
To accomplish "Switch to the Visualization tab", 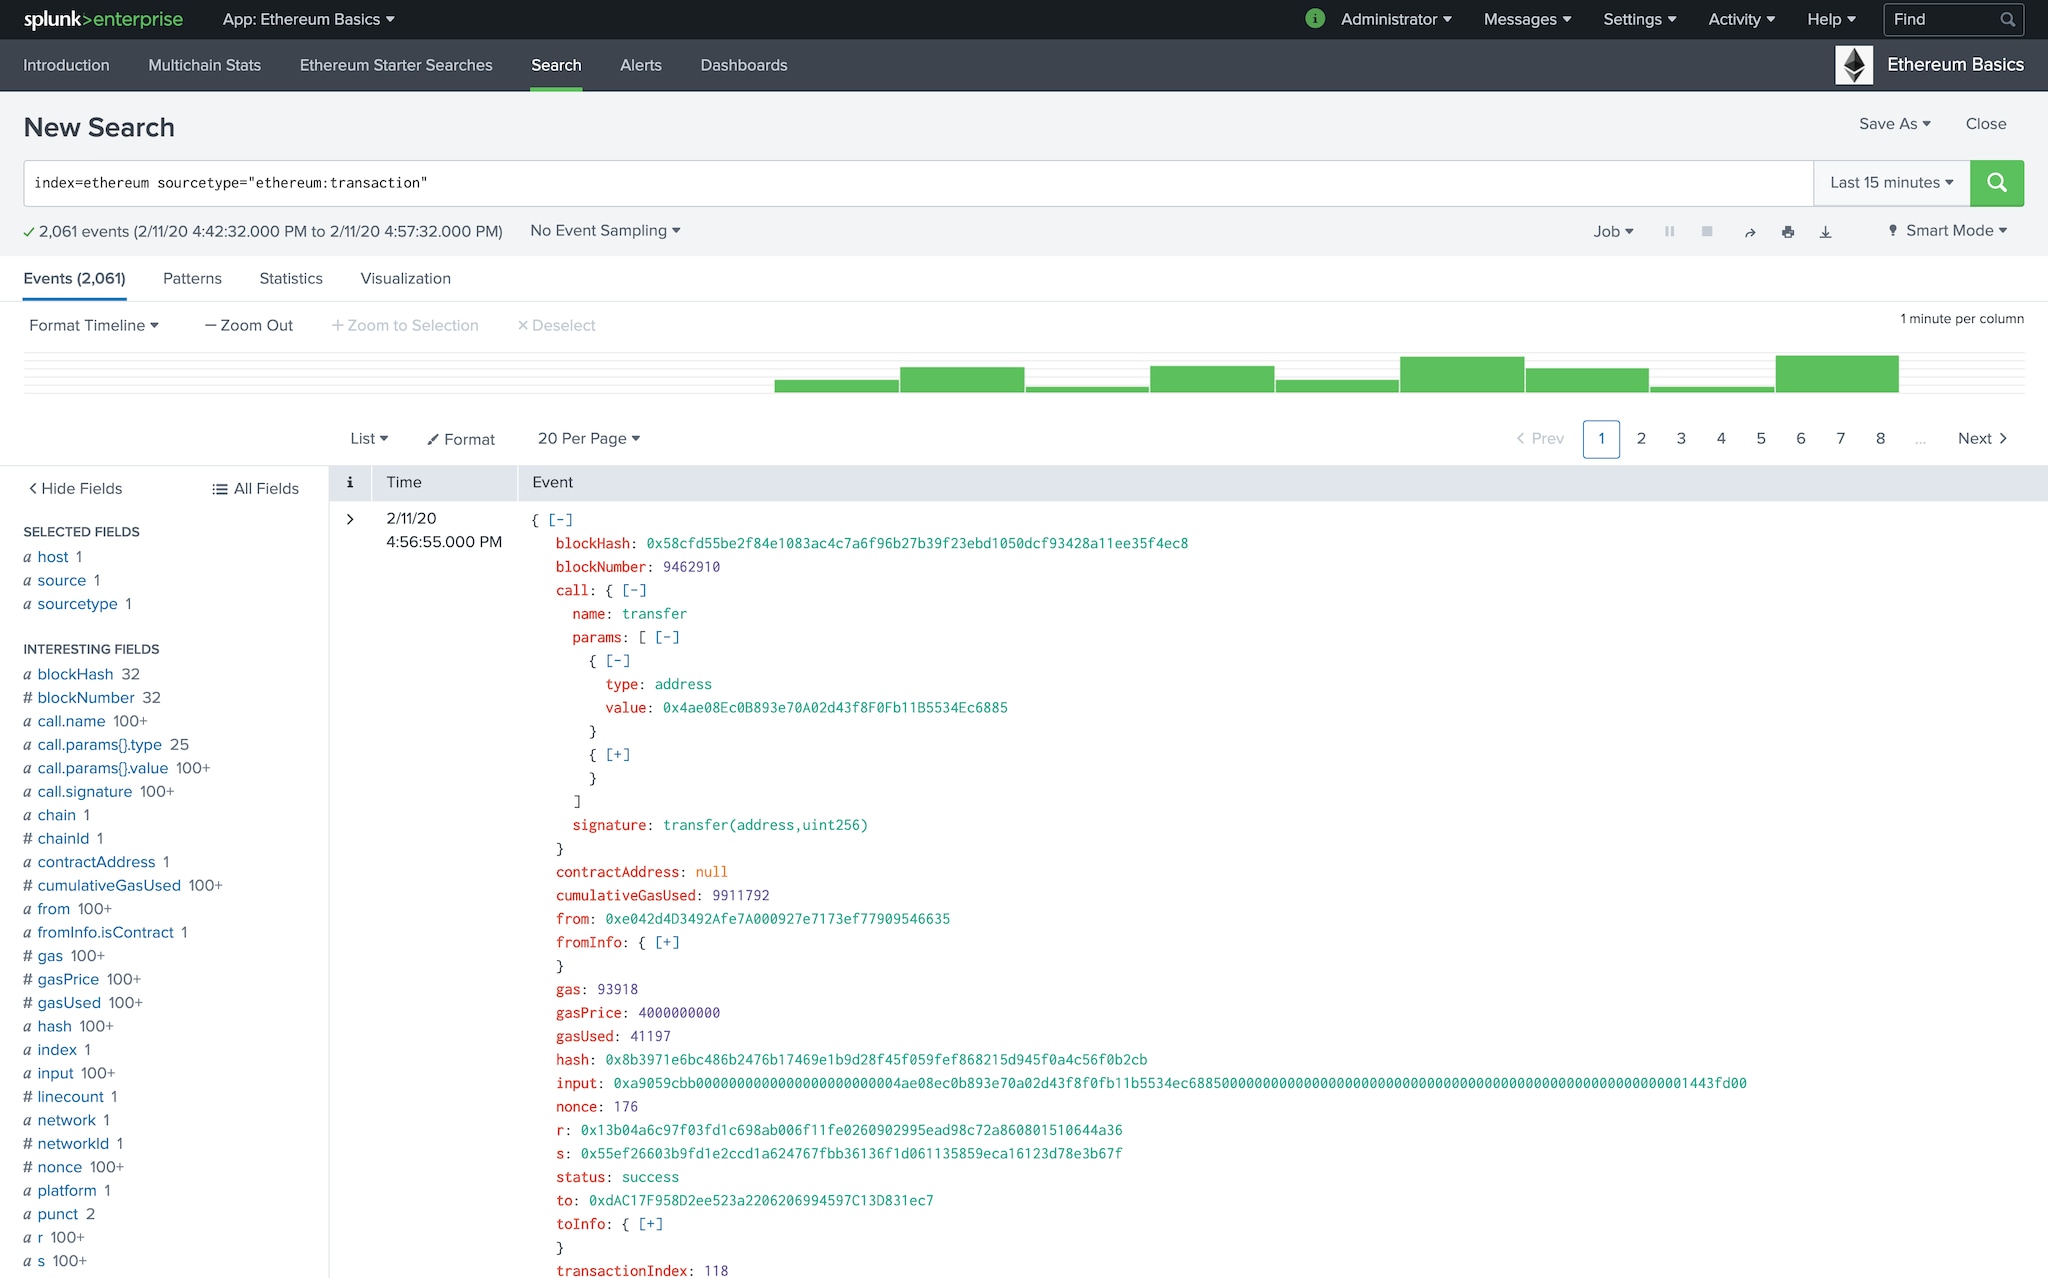I will pos(405,279).
